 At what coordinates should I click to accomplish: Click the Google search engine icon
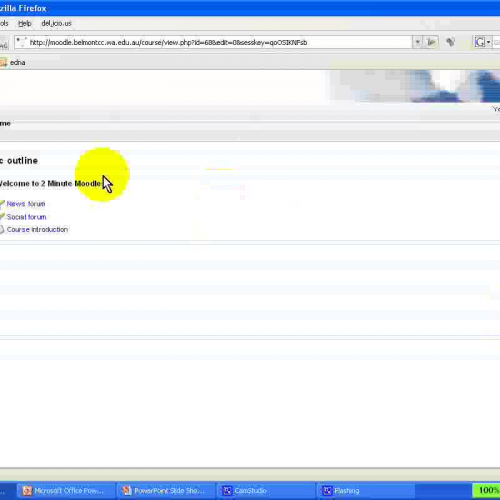[480, 42]
